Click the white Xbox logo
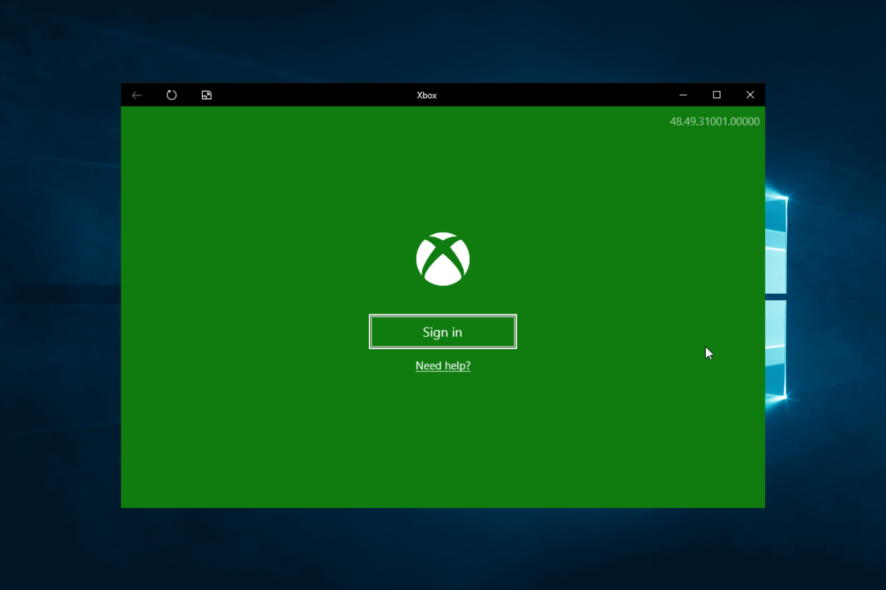 (x=443, y=259)
